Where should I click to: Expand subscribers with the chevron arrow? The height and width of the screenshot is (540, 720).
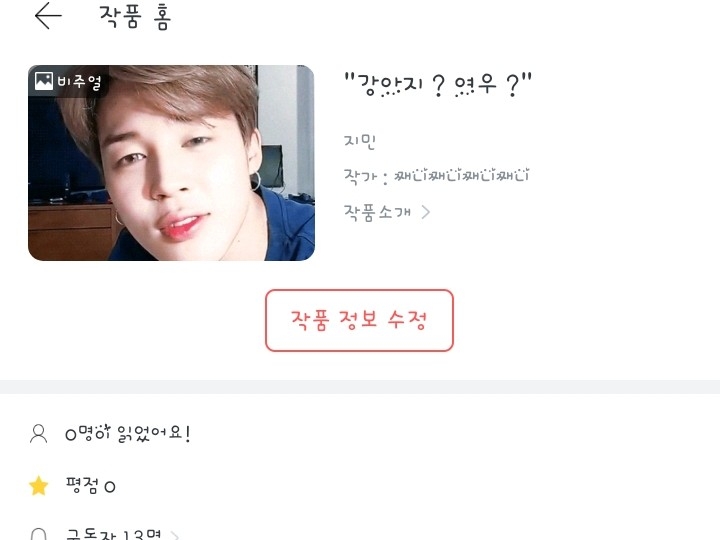[x=175, y=535]
